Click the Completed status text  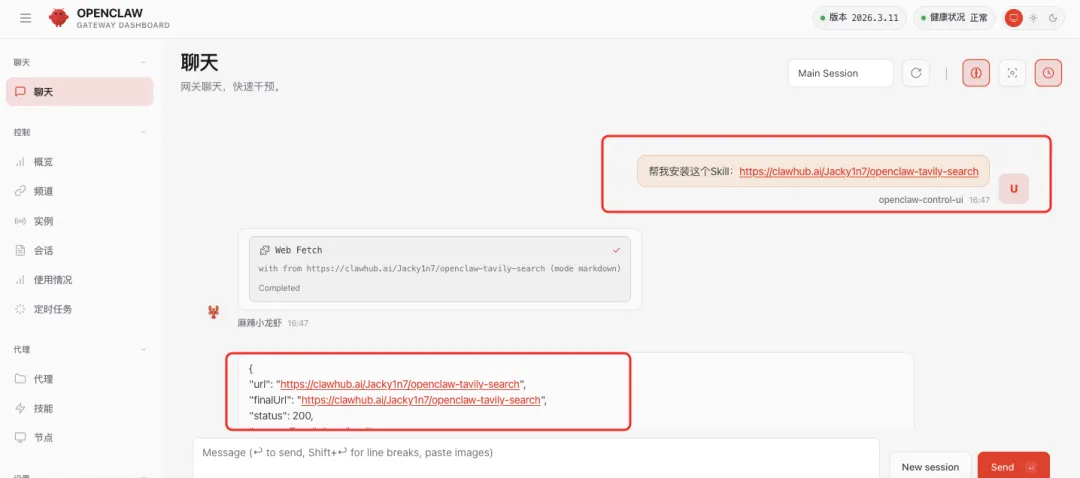coord(279,288)
